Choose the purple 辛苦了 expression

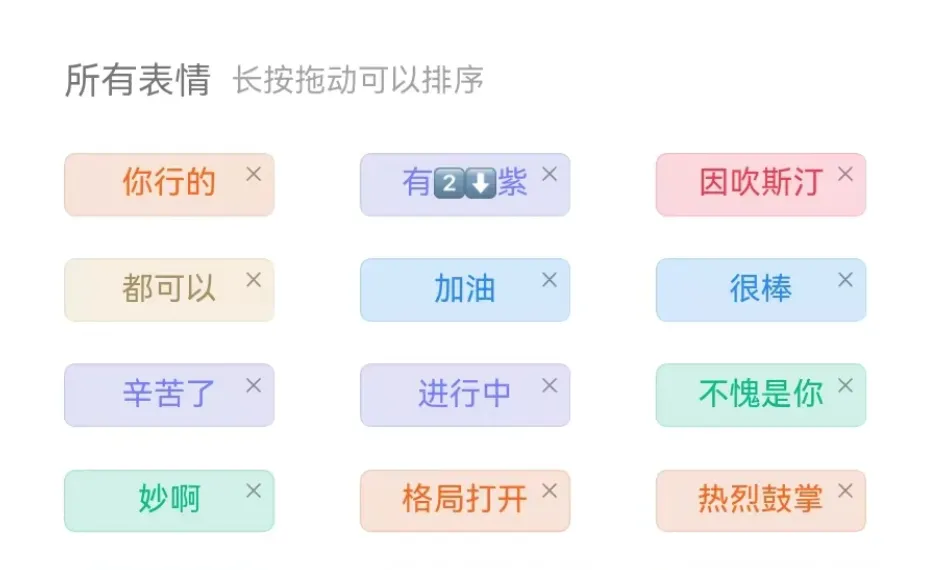169,395
